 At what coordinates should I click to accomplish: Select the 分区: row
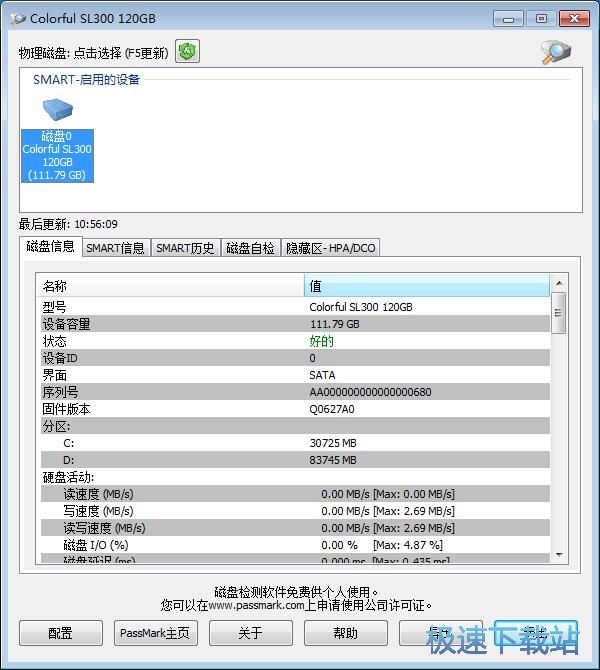(x=295, y=426)
